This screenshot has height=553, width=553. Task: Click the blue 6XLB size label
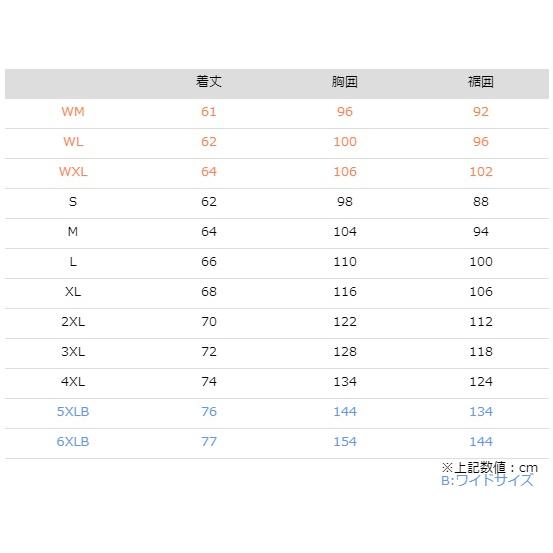click(73, 442)
